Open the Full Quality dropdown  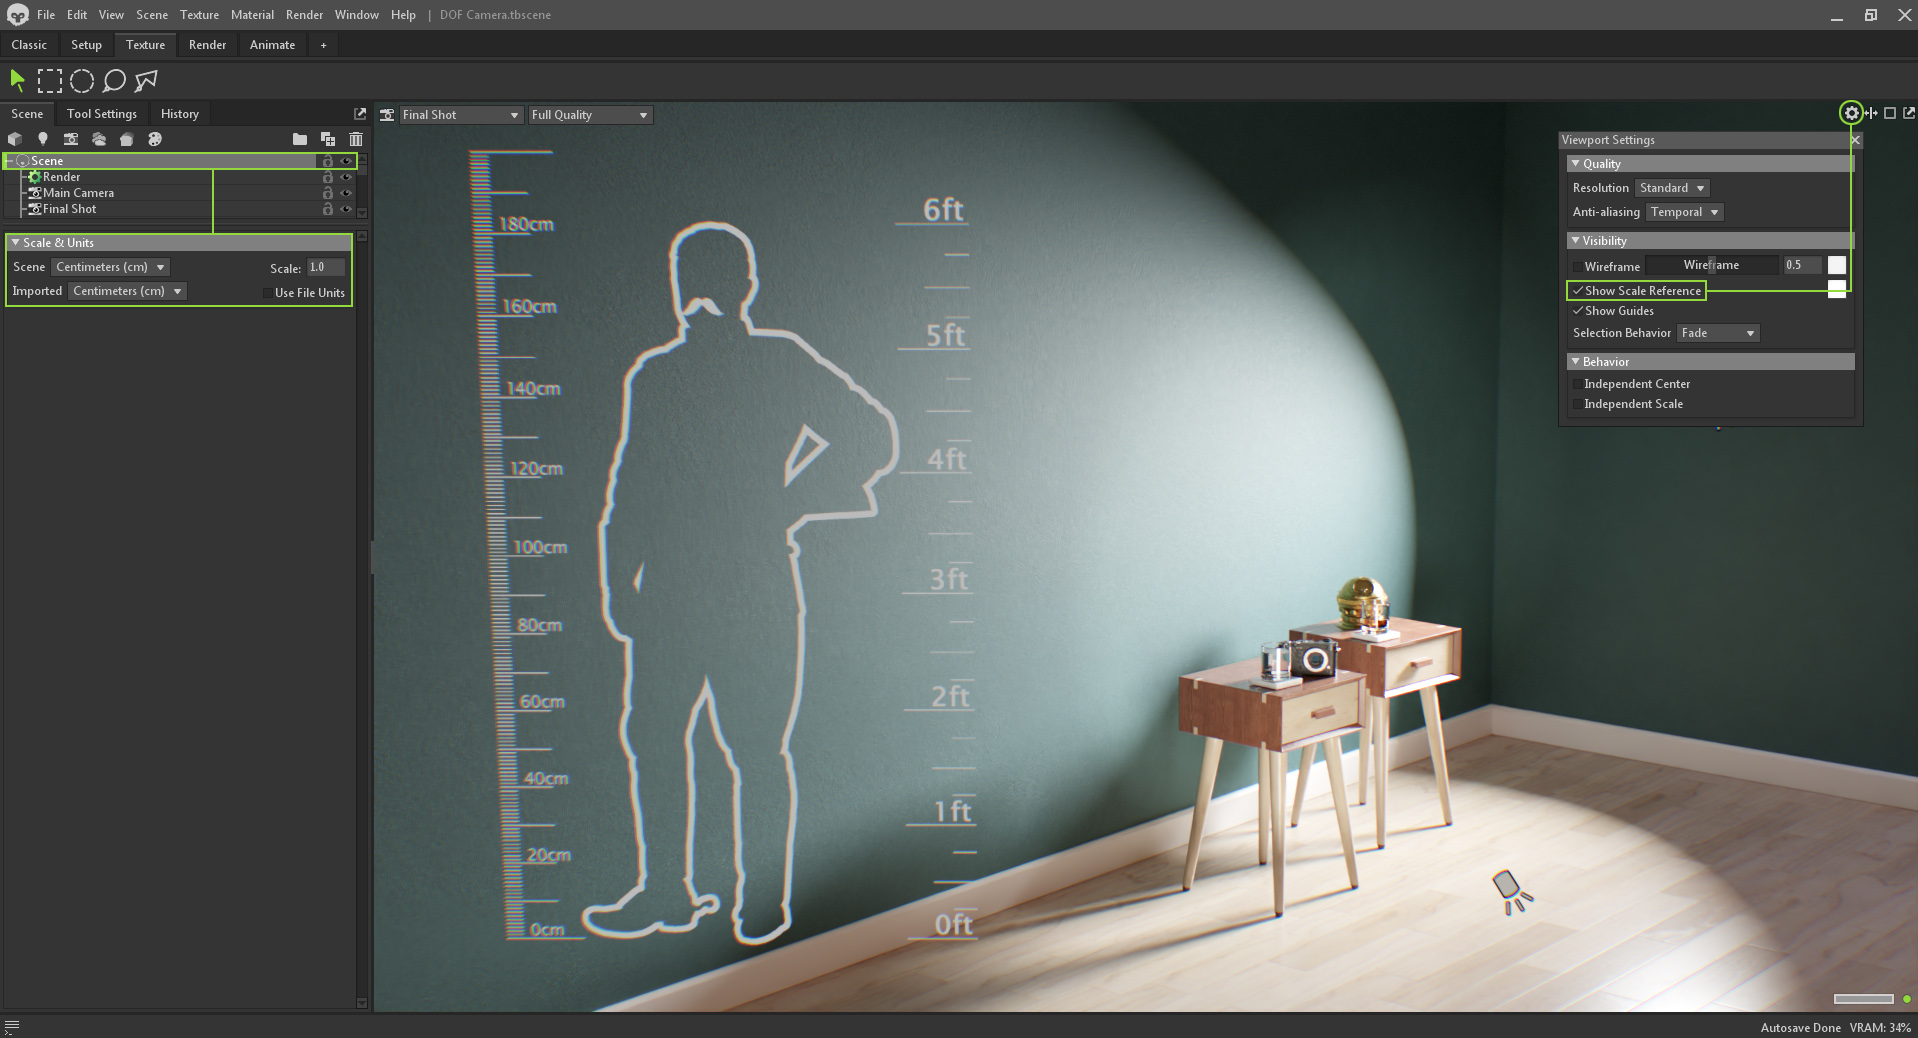[x=590, y=115]
